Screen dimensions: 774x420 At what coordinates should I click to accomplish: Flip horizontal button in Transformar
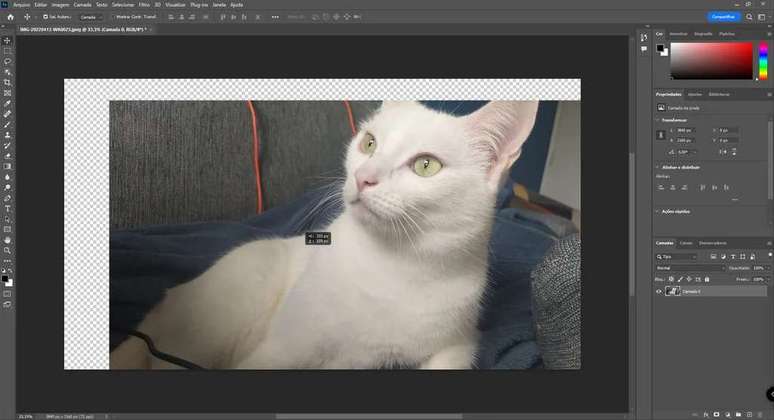[x=722, y=152]
